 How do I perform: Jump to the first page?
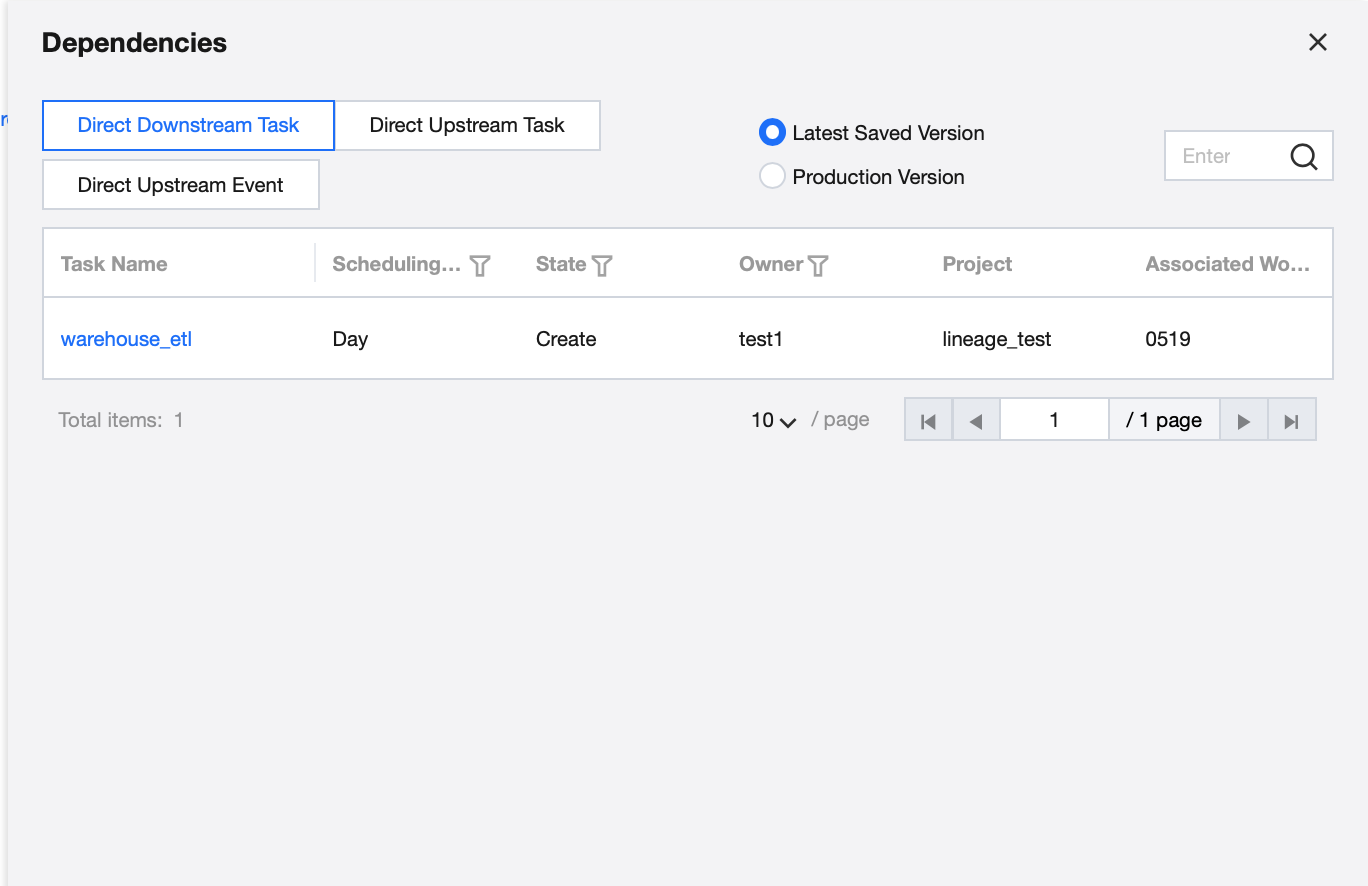point(928,421)
